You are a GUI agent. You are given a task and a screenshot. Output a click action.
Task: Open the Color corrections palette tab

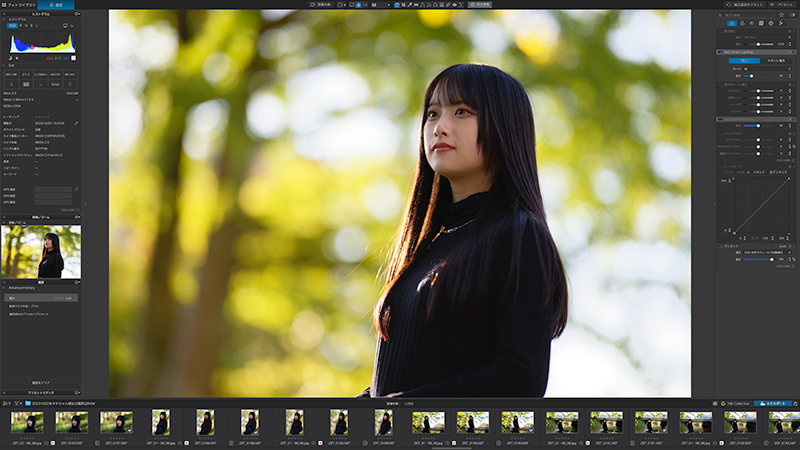(742, 23)
